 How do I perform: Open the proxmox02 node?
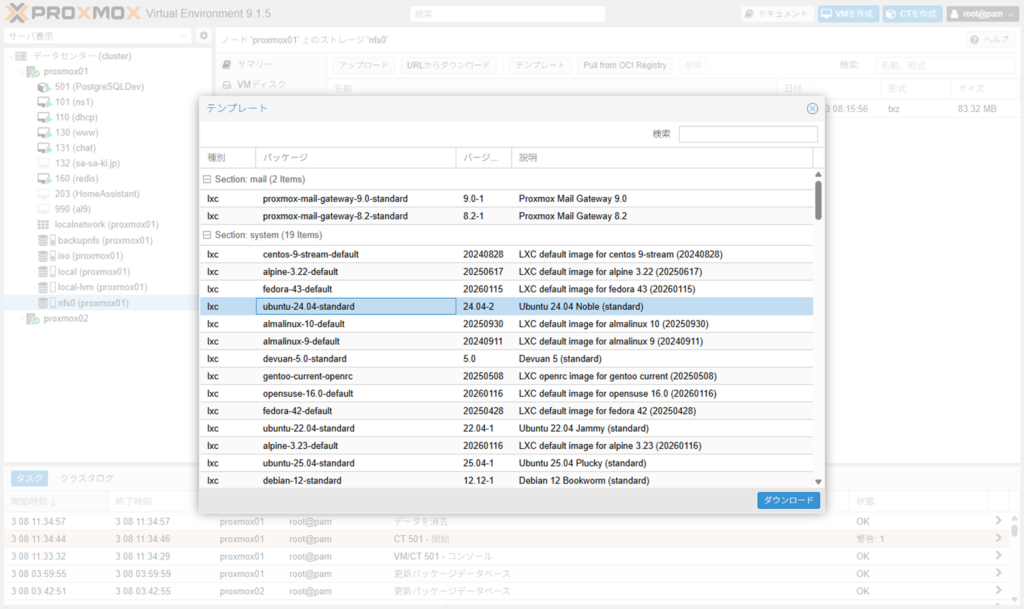click(x=66, y=319)
